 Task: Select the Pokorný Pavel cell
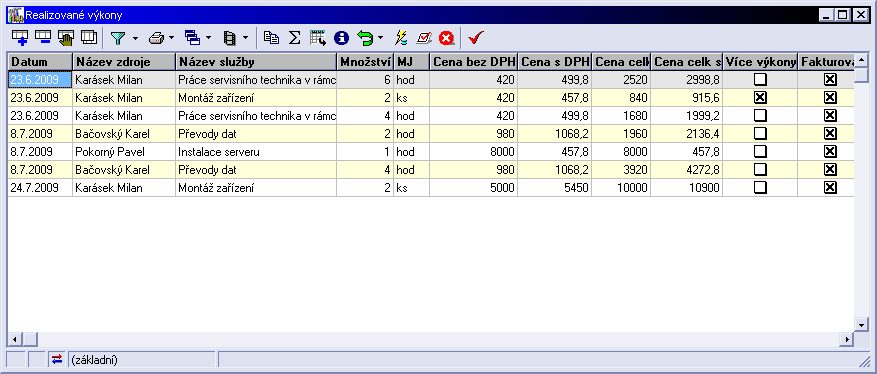point(124,152)
